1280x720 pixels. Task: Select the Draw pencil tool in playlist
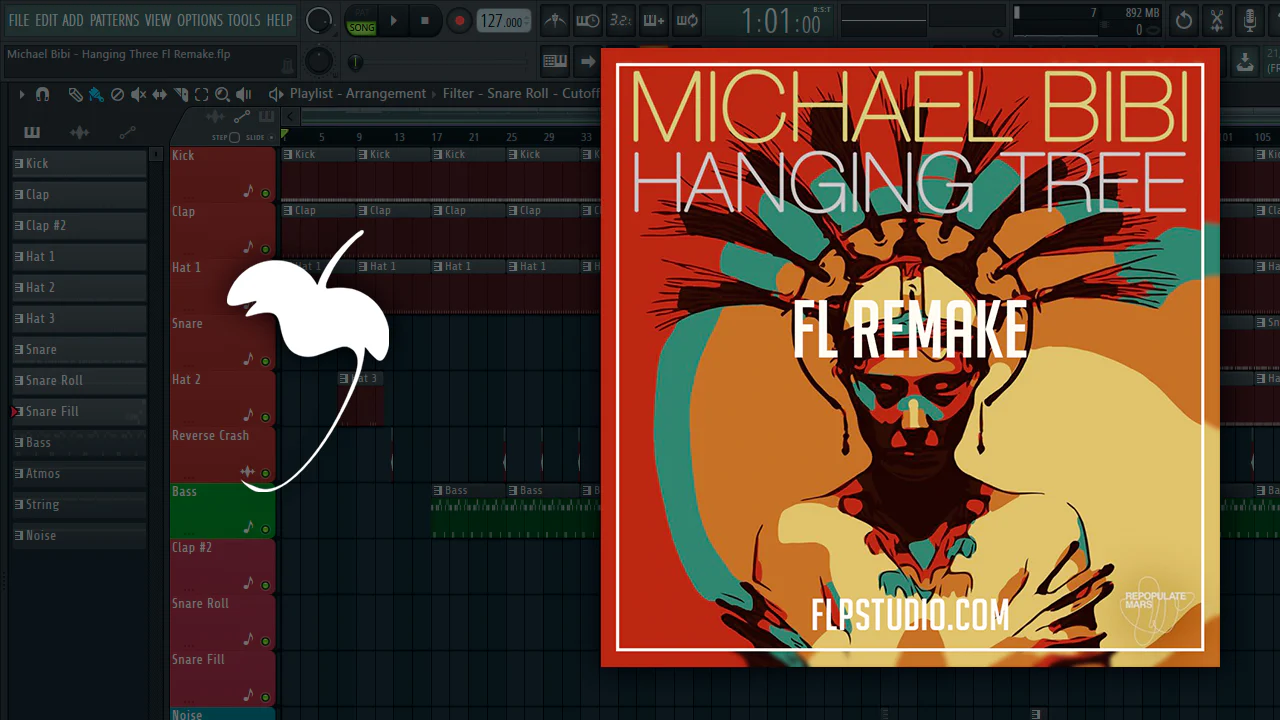pyautogui.click(x=75, y=94)
